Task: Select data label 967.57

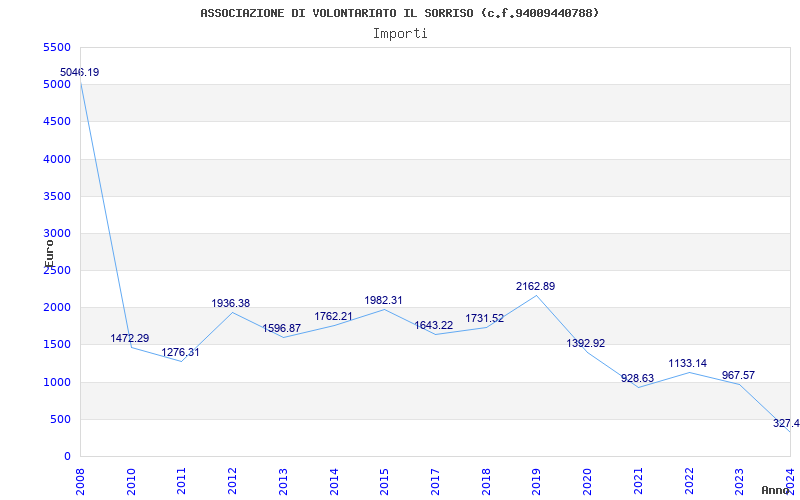Action: coord(738,376)
